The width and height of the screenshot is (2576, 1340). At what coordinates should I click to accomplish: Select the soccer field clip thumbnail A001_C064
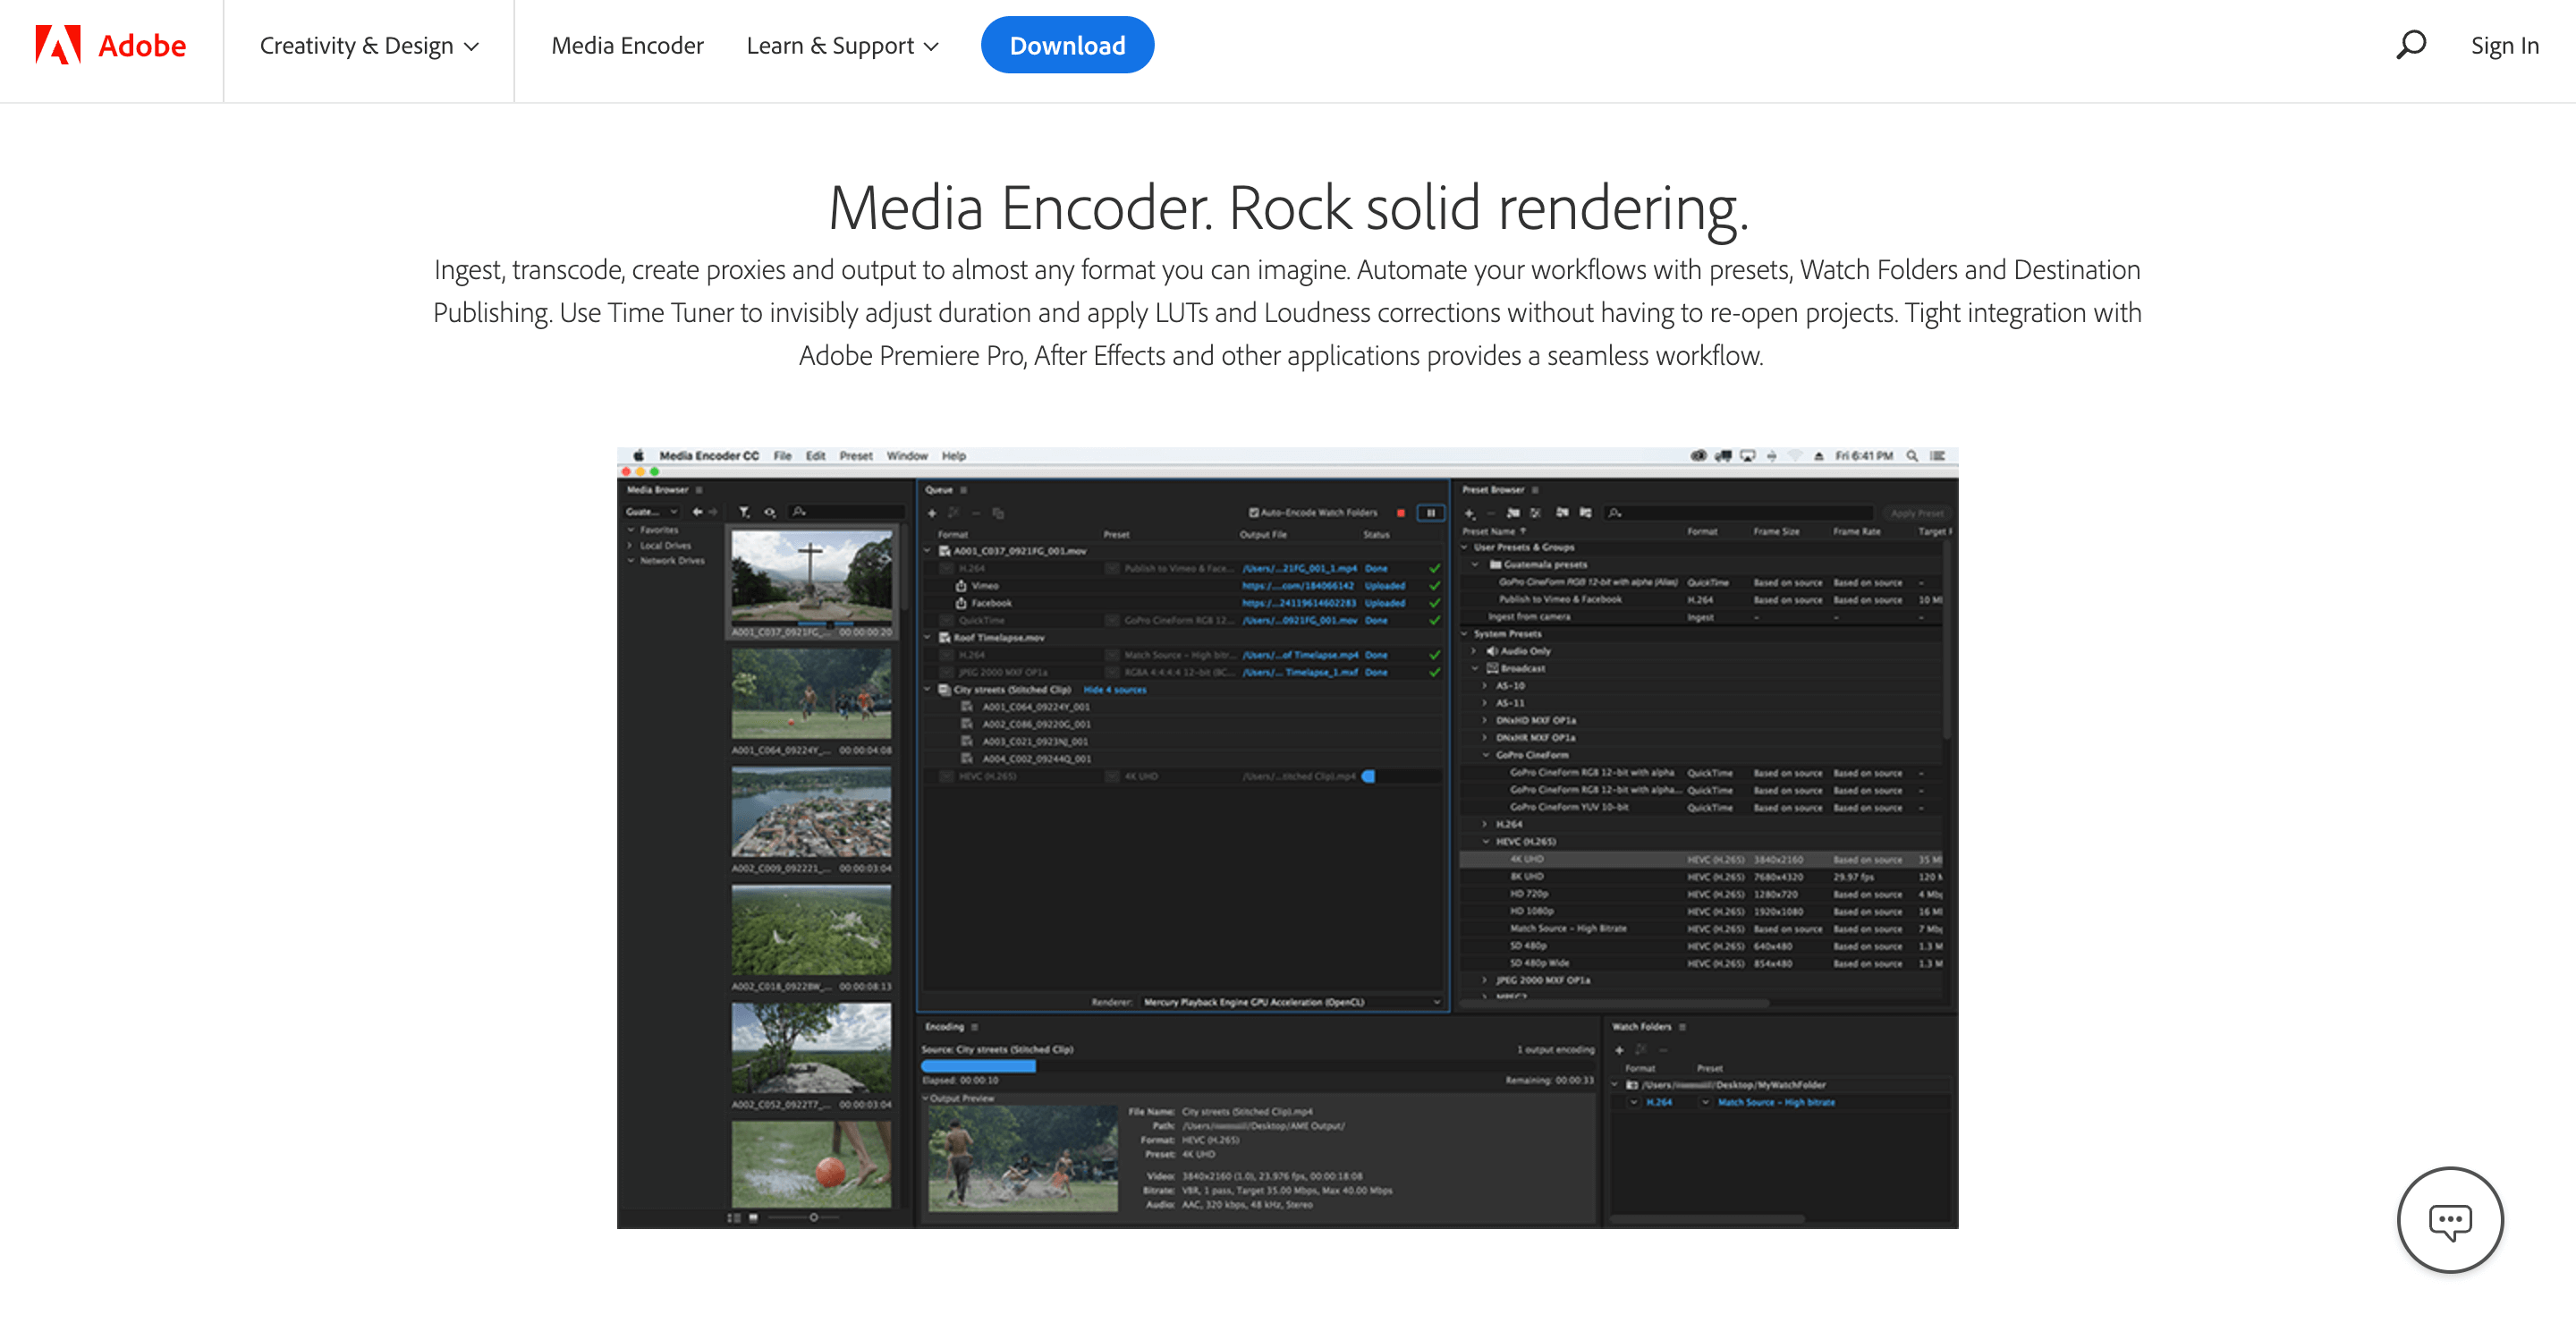(811, 694)
